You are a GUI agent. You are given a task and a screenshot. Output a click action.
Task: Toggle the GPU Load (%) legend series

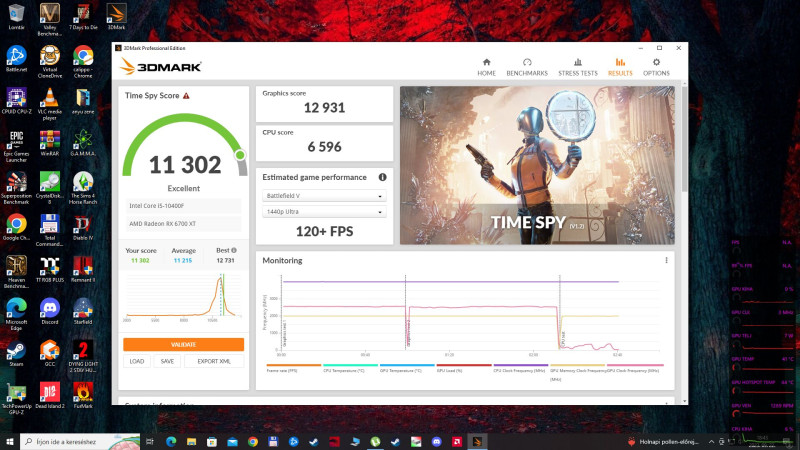point(464,368)
